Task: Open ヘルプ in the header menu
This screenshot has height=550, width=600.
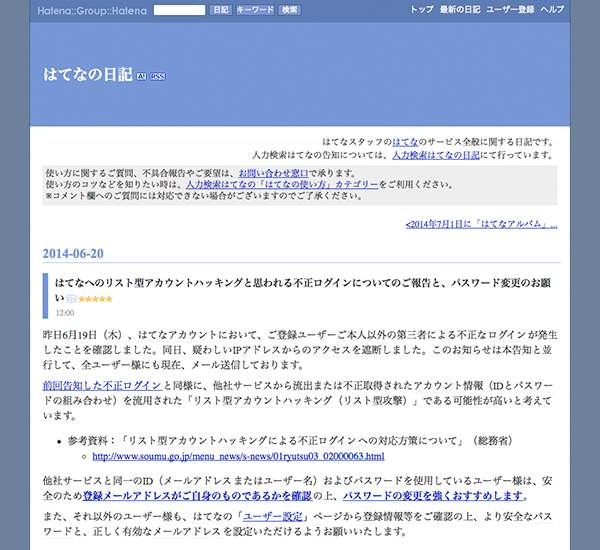Action: click(x=552, y=10)
